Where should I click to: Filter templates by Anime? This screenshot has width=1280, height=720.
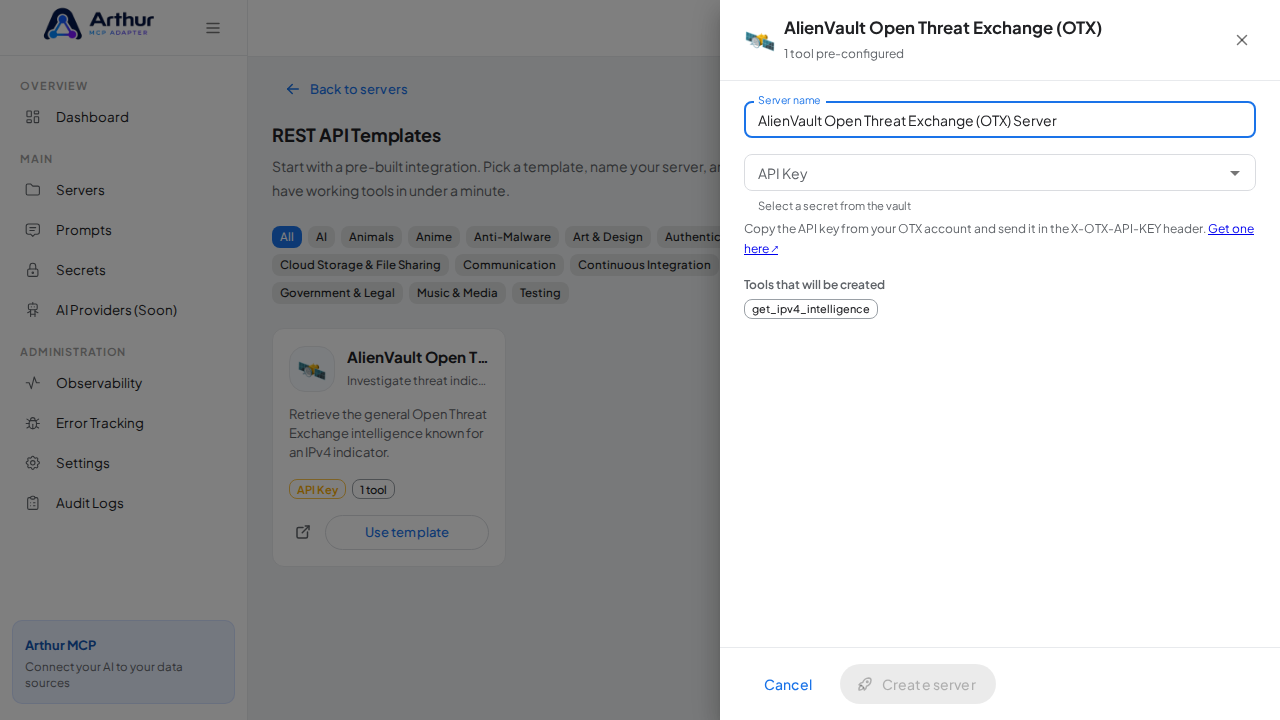point(434,237)
